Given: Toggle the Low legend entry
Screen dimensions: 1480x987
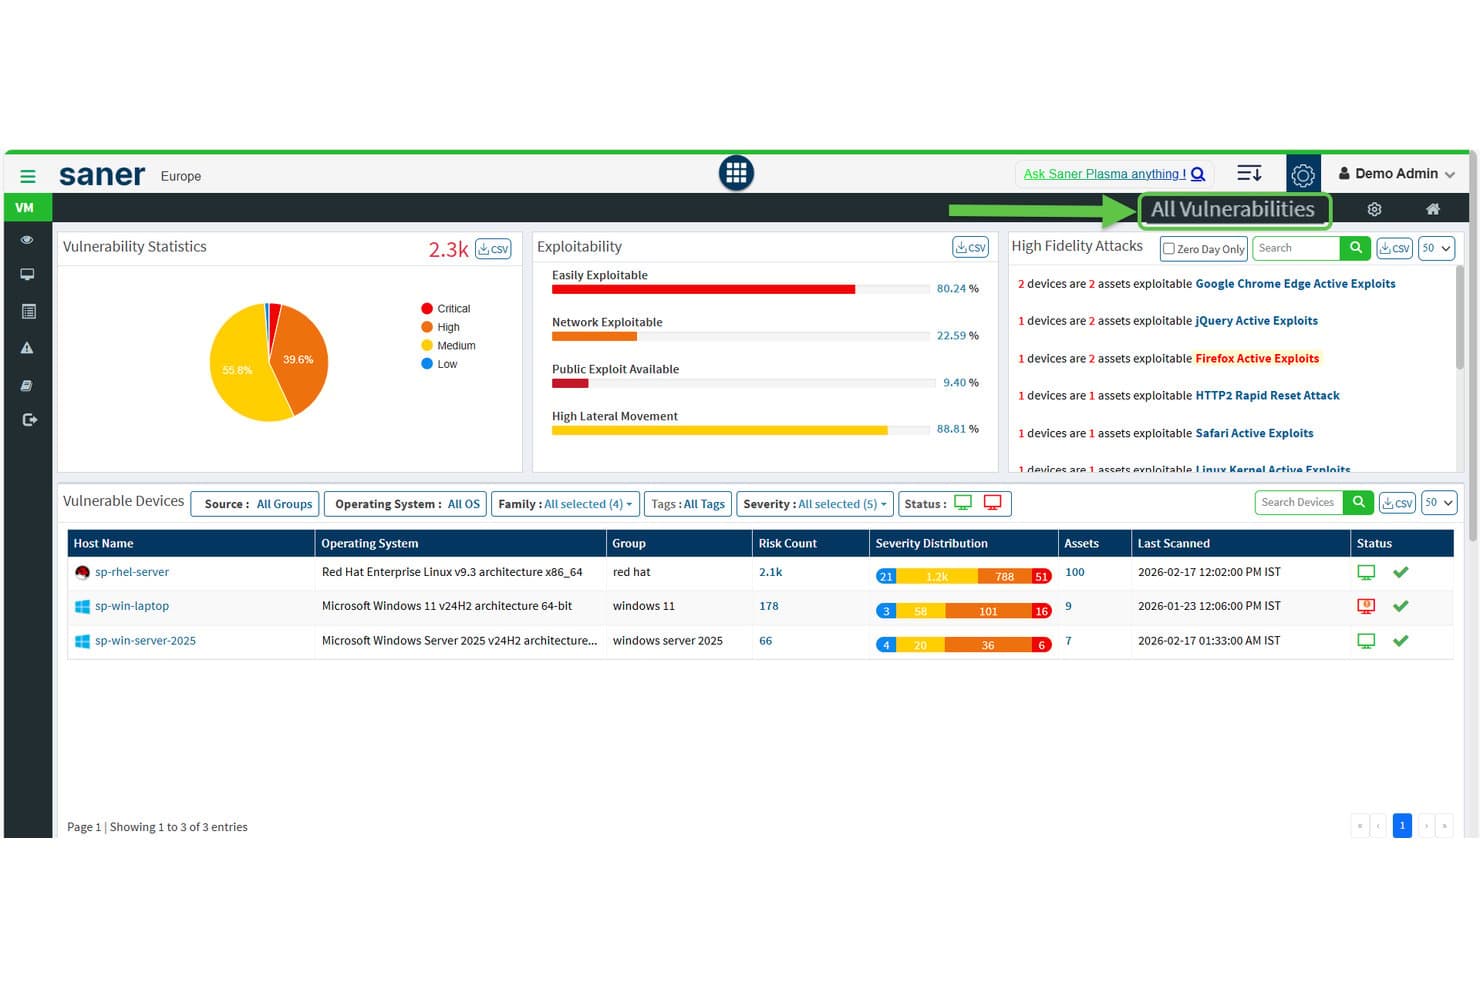Looking at the screenshot, I should pos(439,364).
